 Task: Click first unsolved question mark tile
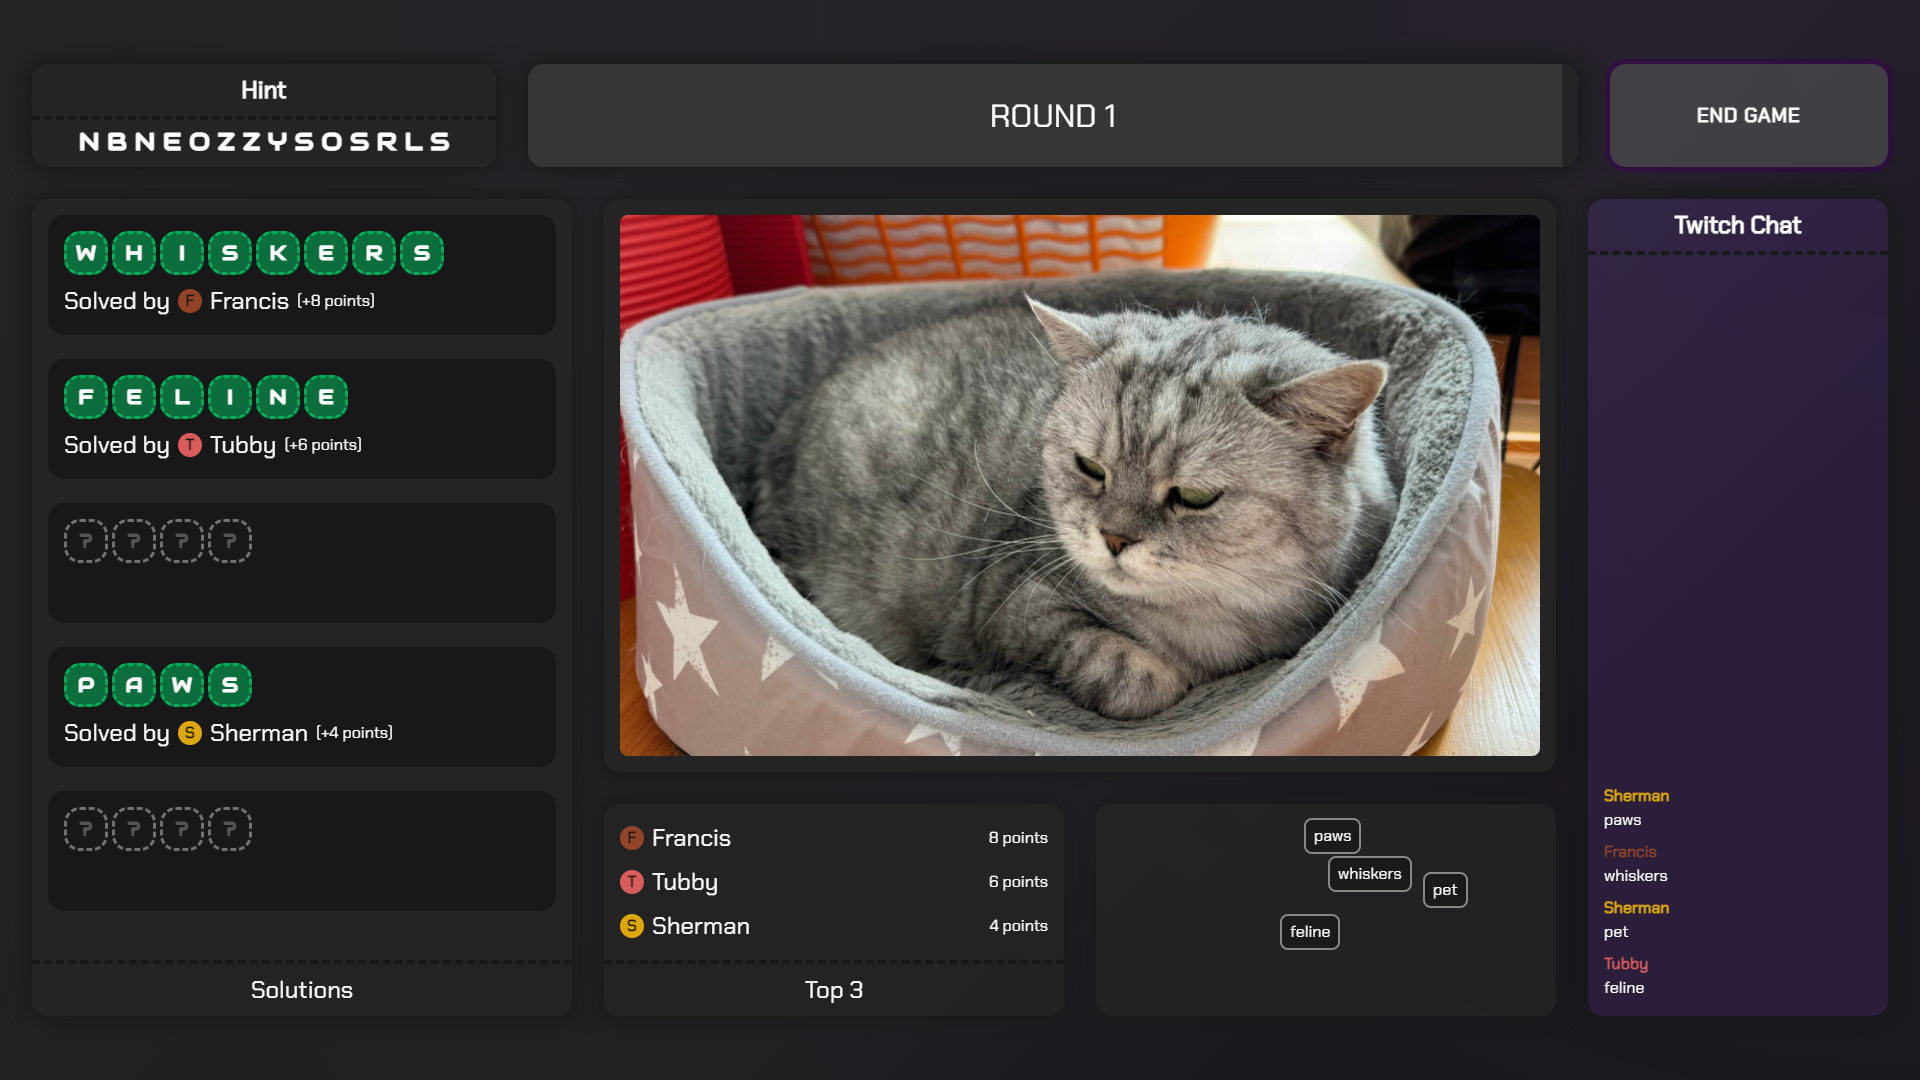pyautogui.click(x=86, y=541)
